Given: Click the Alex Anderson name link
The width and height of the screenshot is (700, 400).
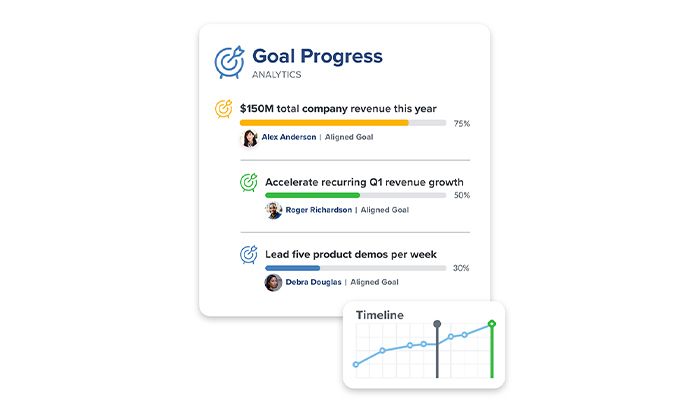Looking at the screenshot, I should click(289, 137).
